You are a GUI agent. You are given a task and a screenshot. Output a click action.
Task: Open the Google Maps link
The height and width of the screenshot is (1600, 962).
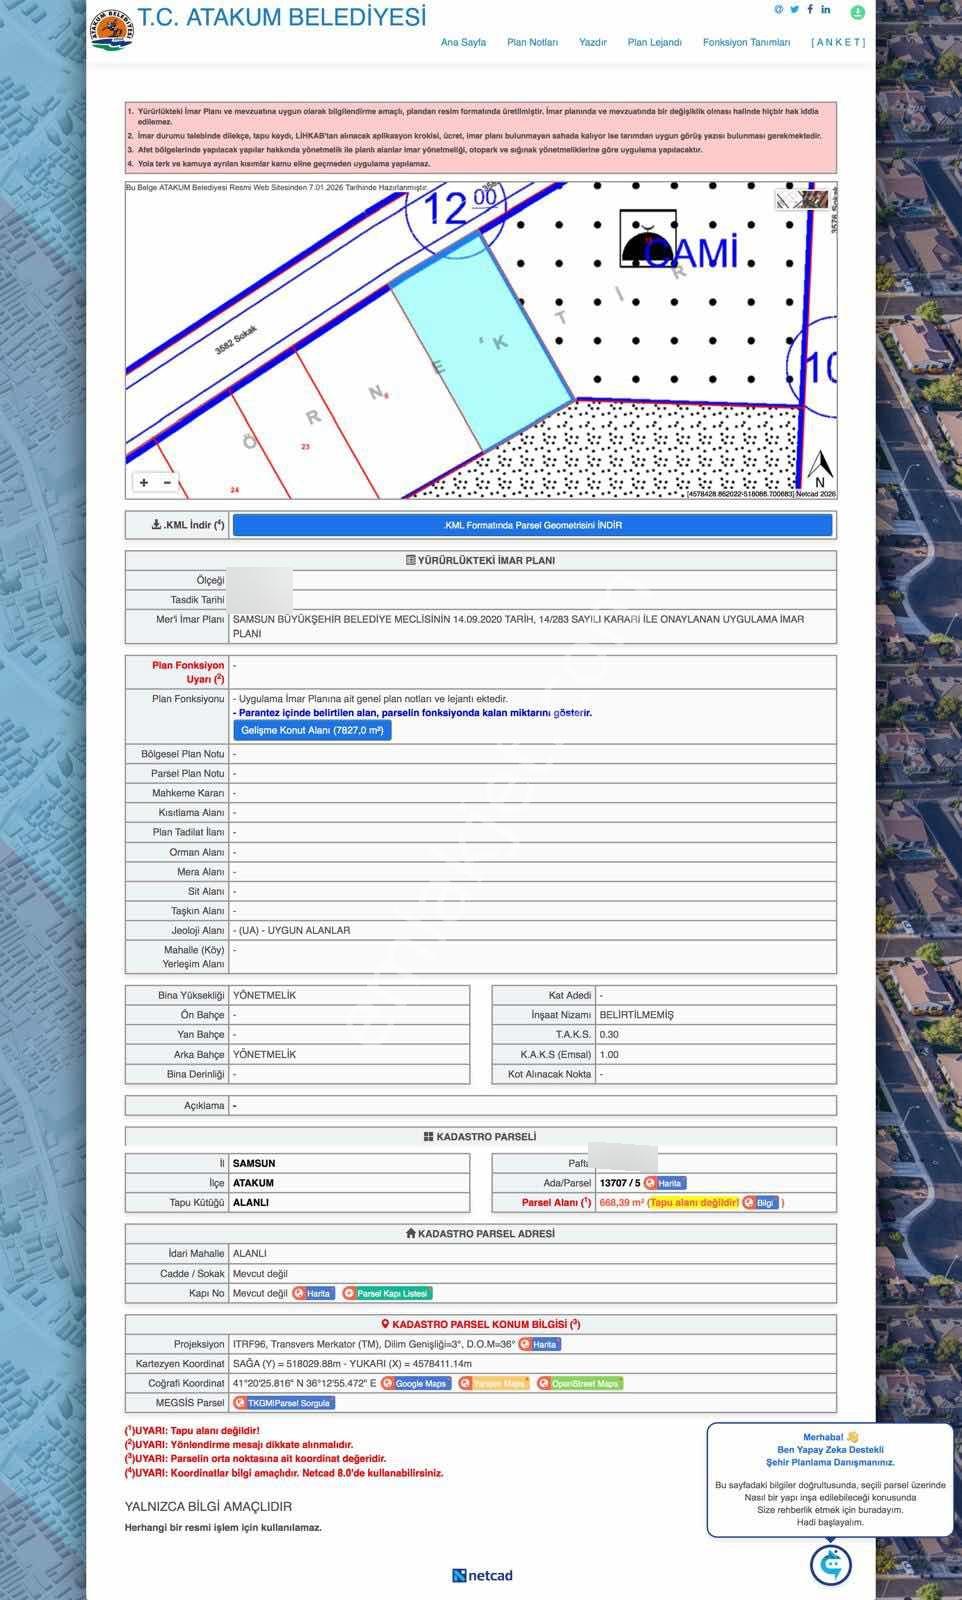coord(416,1384)
